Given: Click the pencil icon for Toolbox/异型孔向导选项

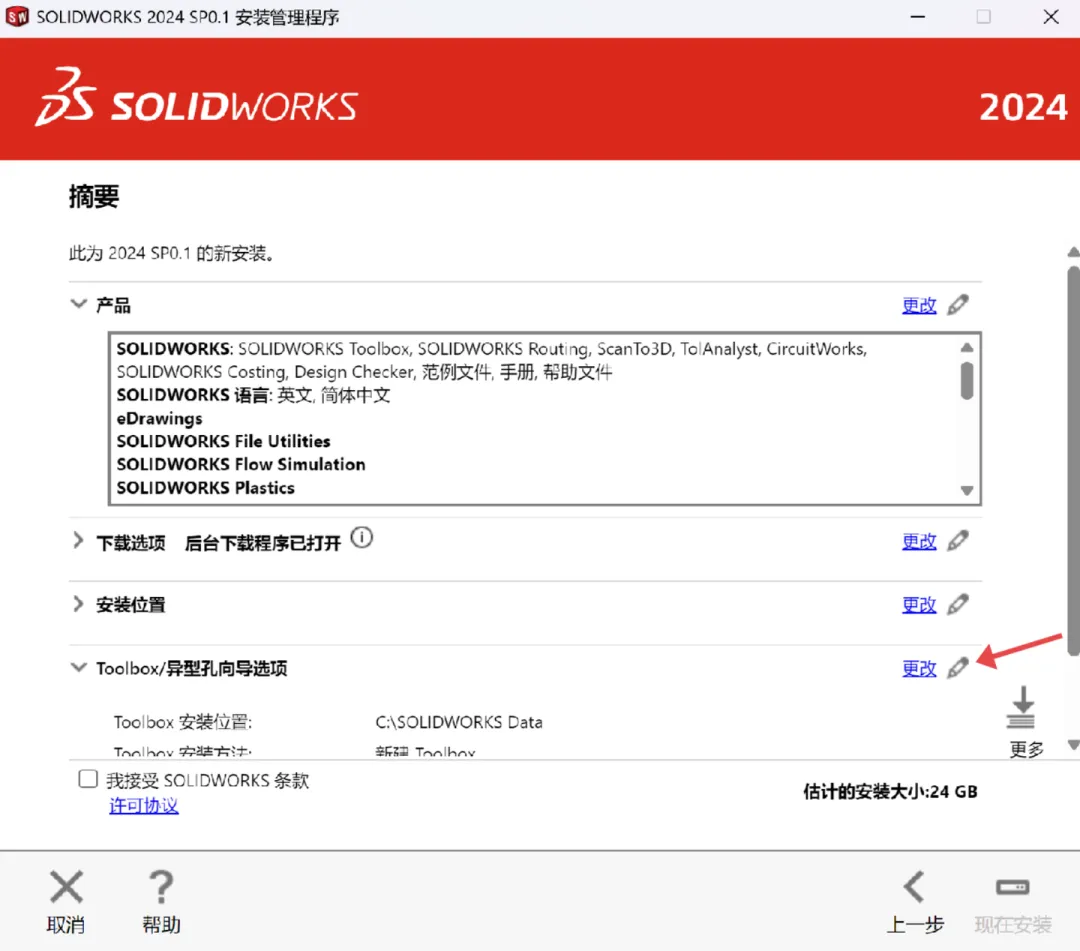Looking at the screenshot, I should (x=958, y=667).
